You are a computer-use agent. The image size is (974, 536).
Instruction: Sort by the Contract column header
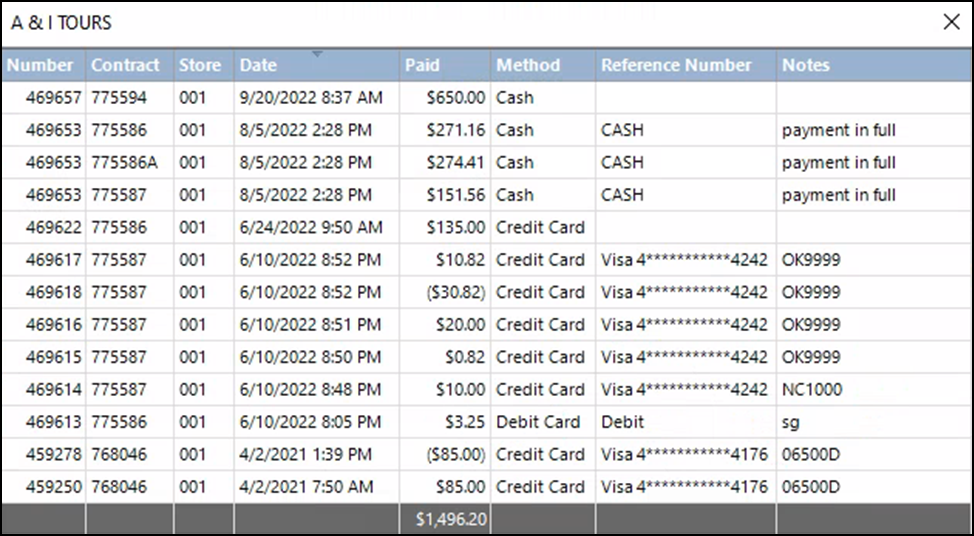click(x=125, y=65)
